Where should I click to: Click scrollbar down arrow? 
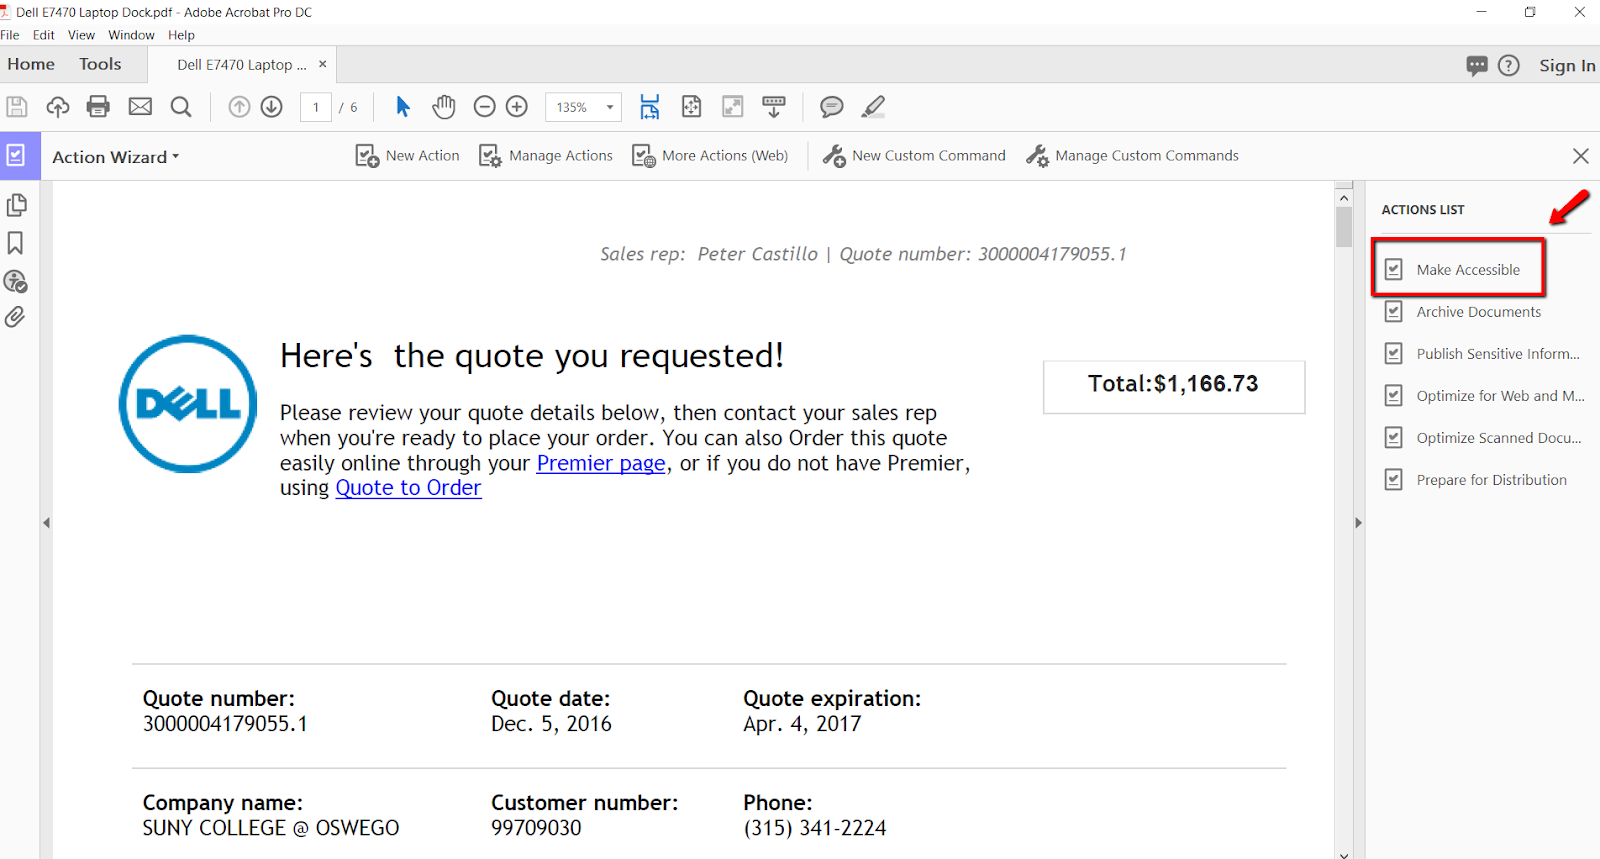tap(1344, 854)
